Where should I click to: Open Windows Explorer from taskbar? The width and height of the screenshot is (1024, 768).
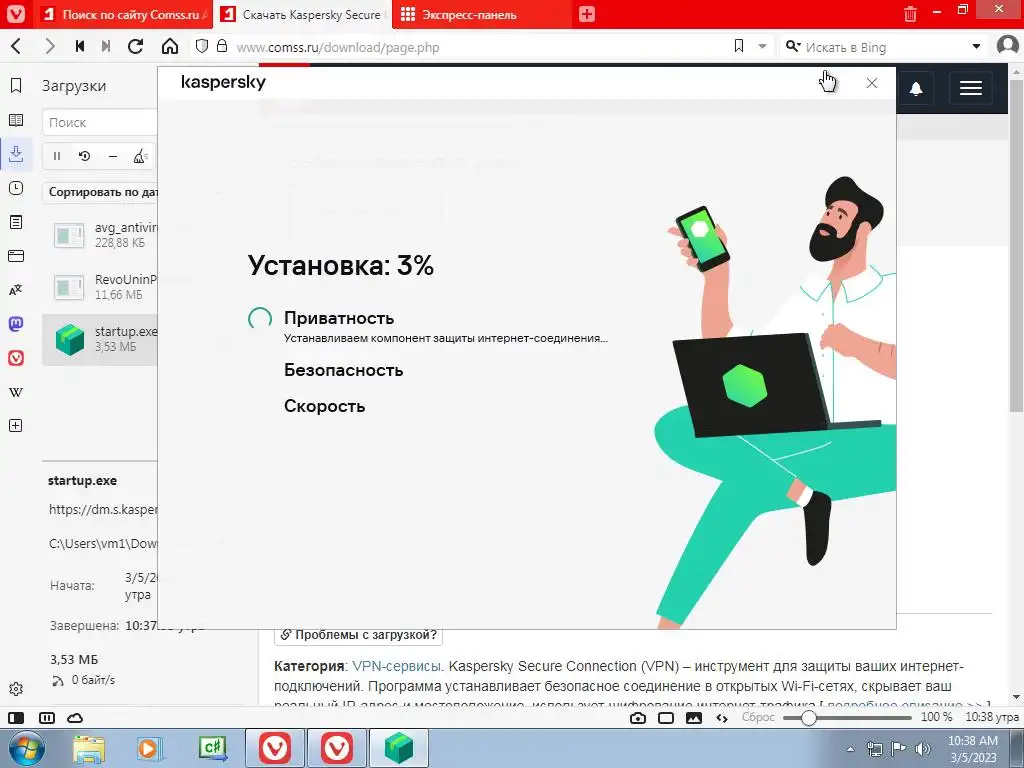pyautogui.click(x=89, y=749)
